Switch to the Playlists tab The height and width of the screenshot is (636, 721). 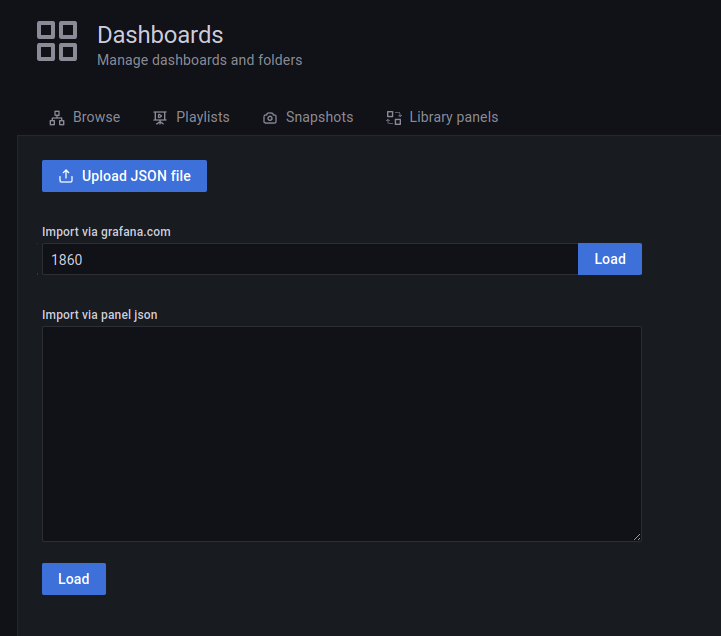[191, 118]
